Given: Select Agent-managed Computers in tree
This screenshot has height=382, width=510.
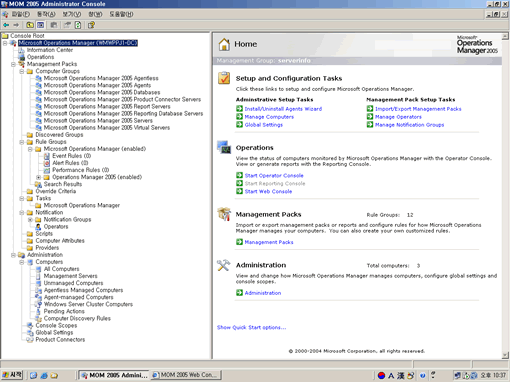Looking at the screenshot, I should pyautogui.click(x=78, y=297).
